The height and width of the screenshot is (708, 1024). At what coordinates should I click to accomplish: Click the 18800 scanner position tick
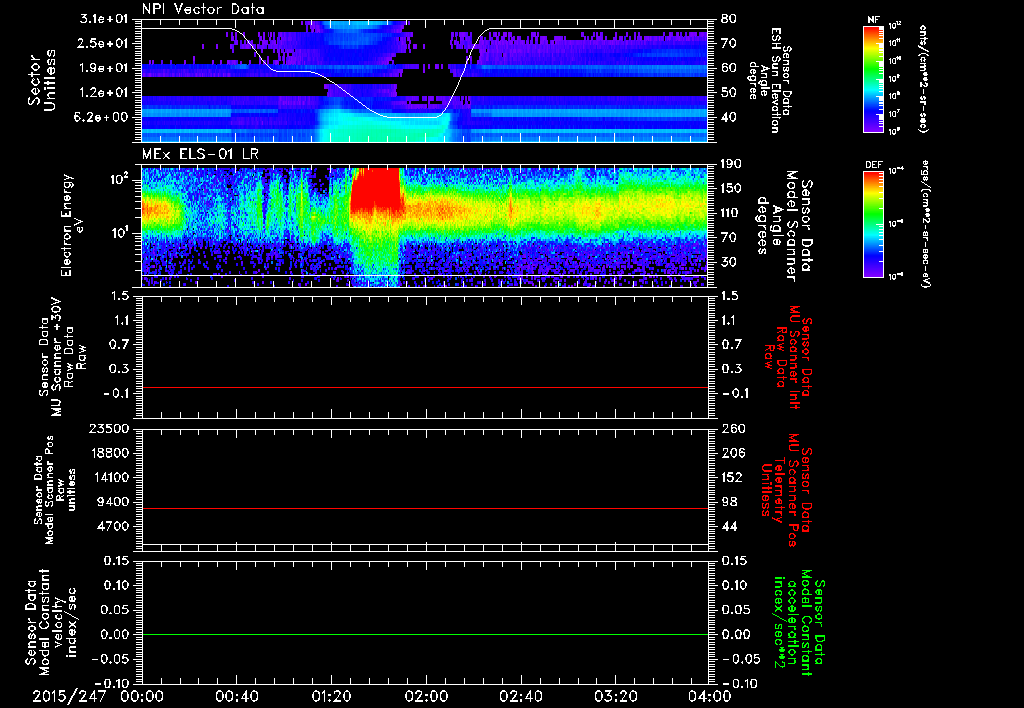click(x=108, y=453)
